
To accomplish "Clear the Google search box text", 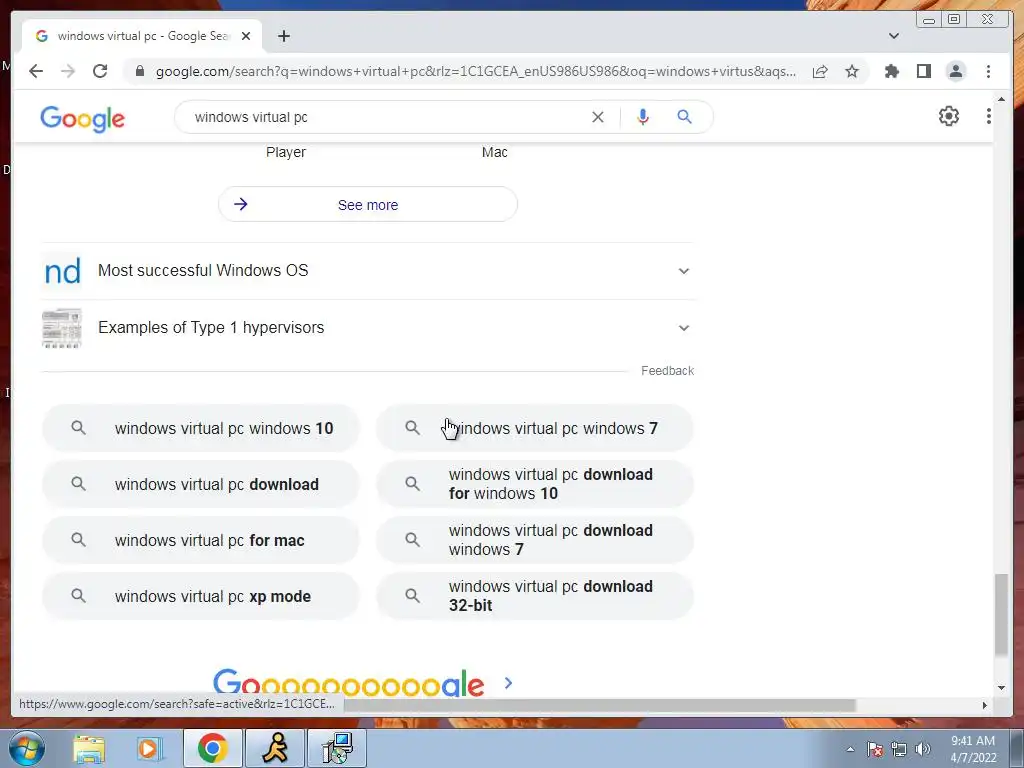I will click(x=598, y=117).
